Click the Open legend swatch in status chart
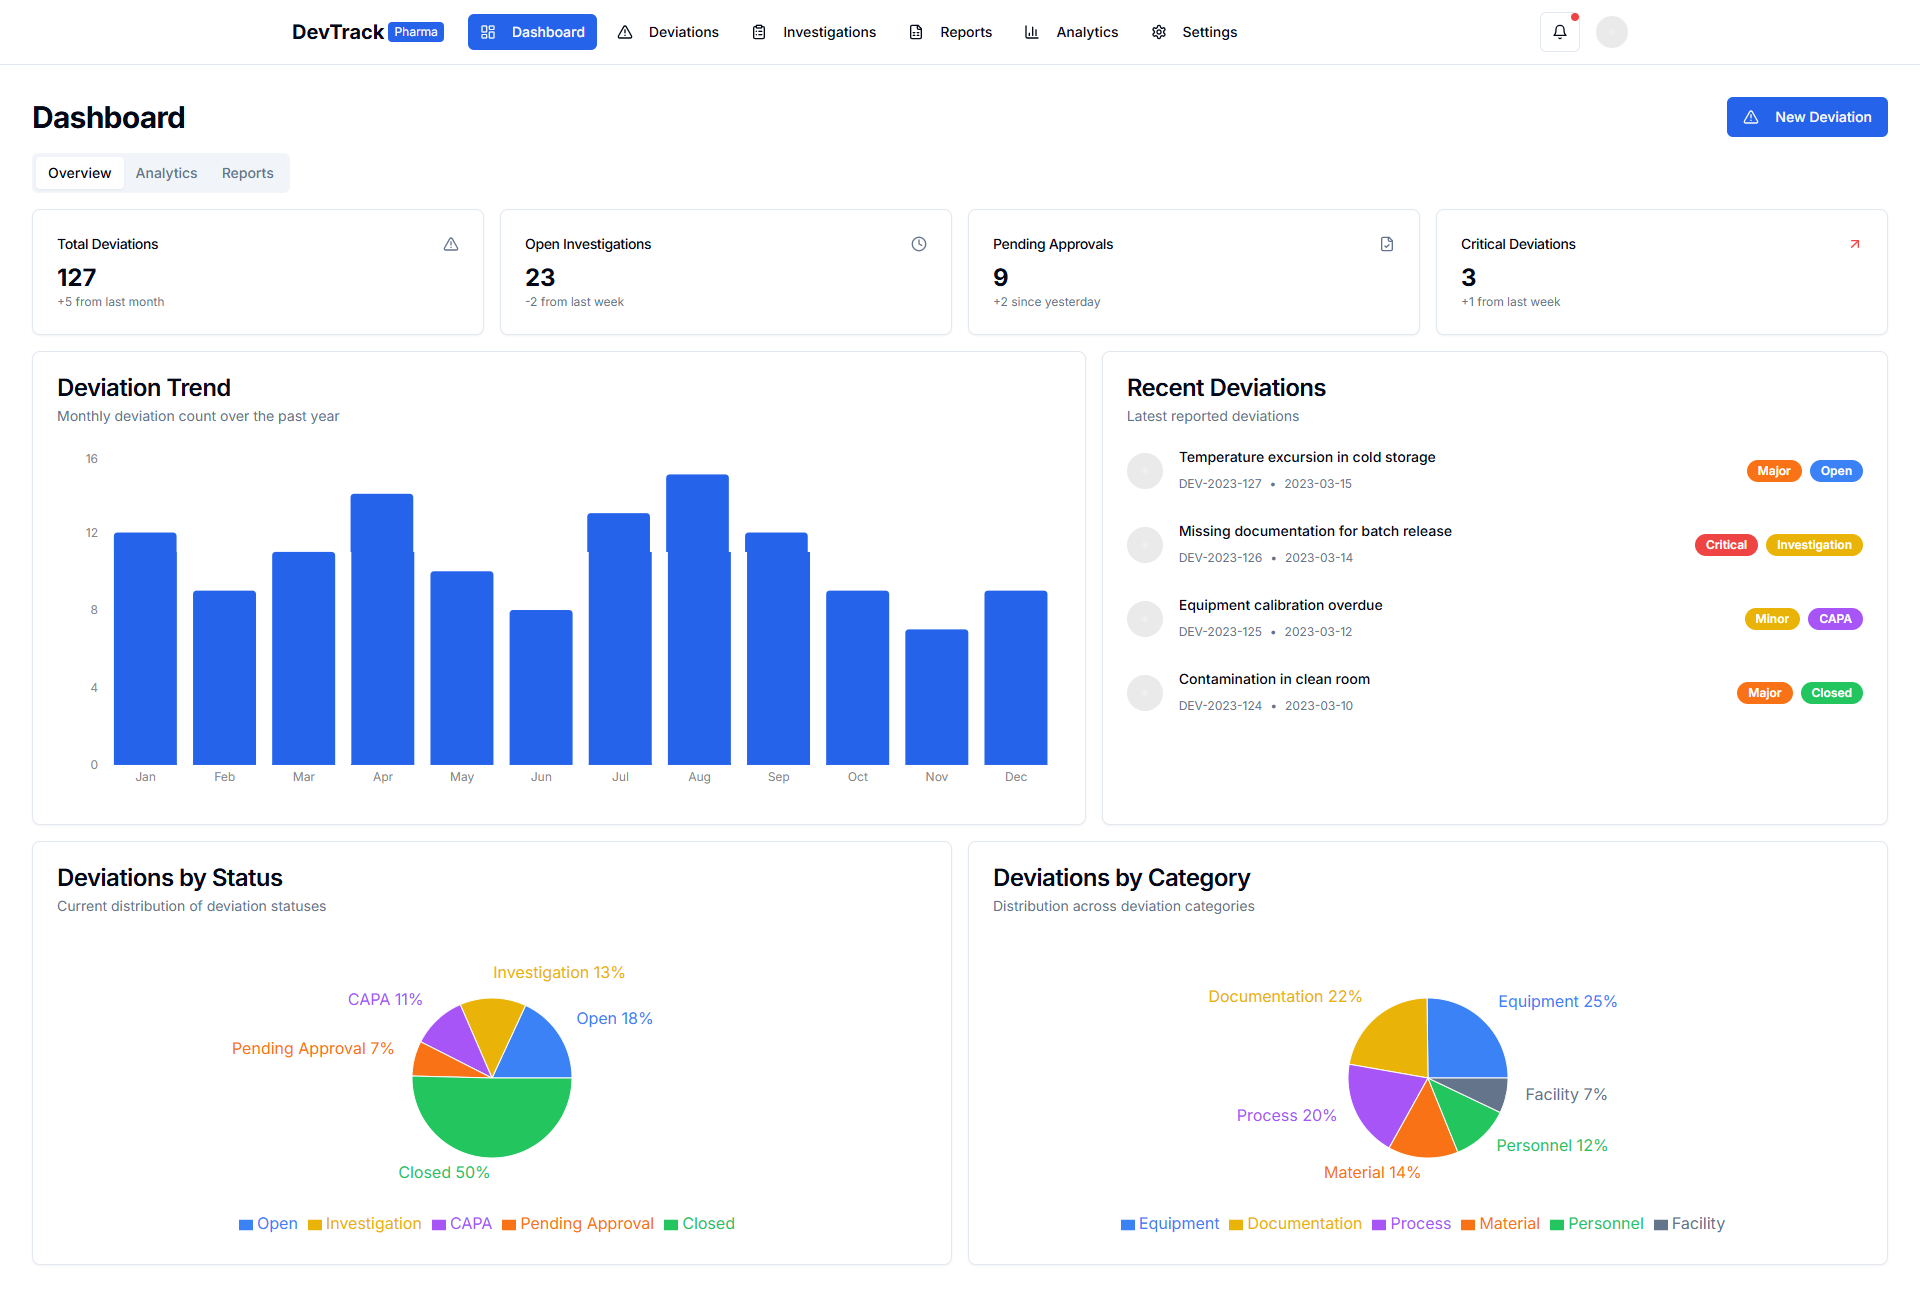 [246, 1225]
